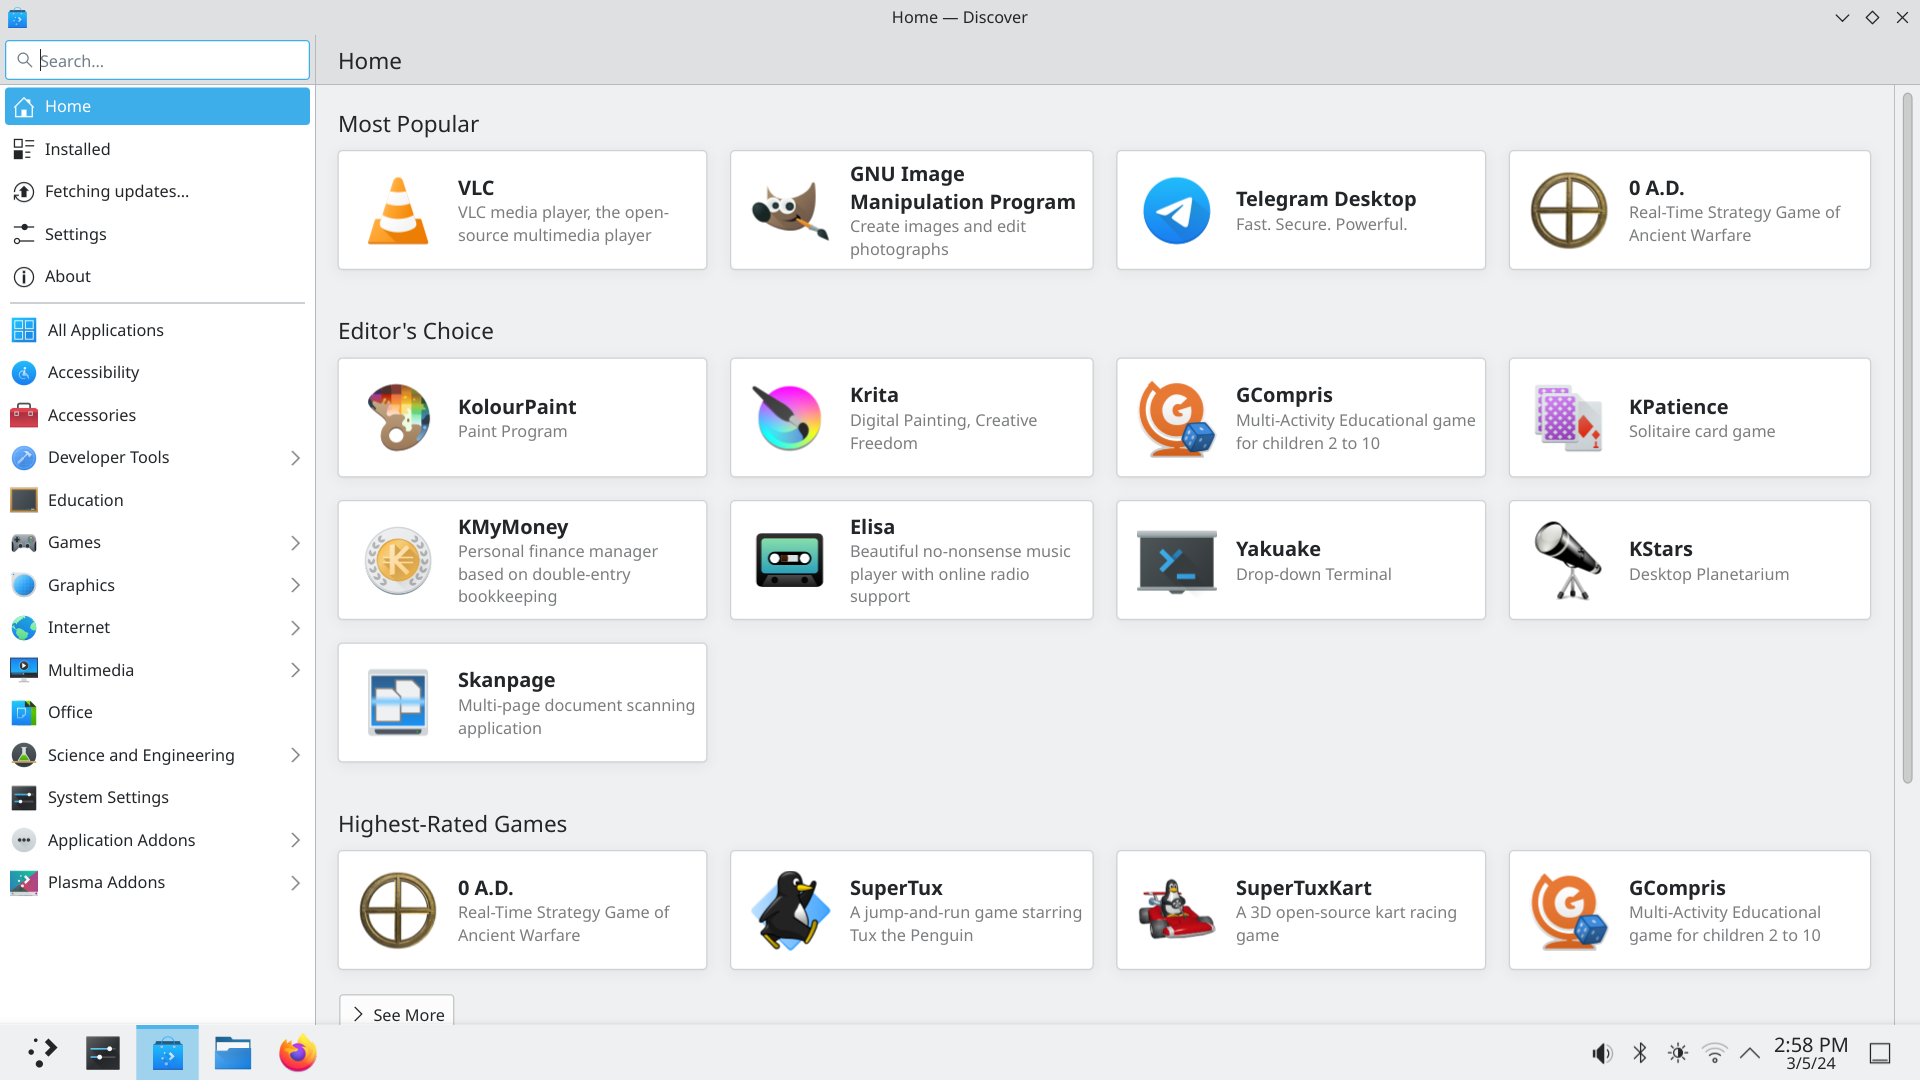
Task: Click the Search input field
Action: 158,60
